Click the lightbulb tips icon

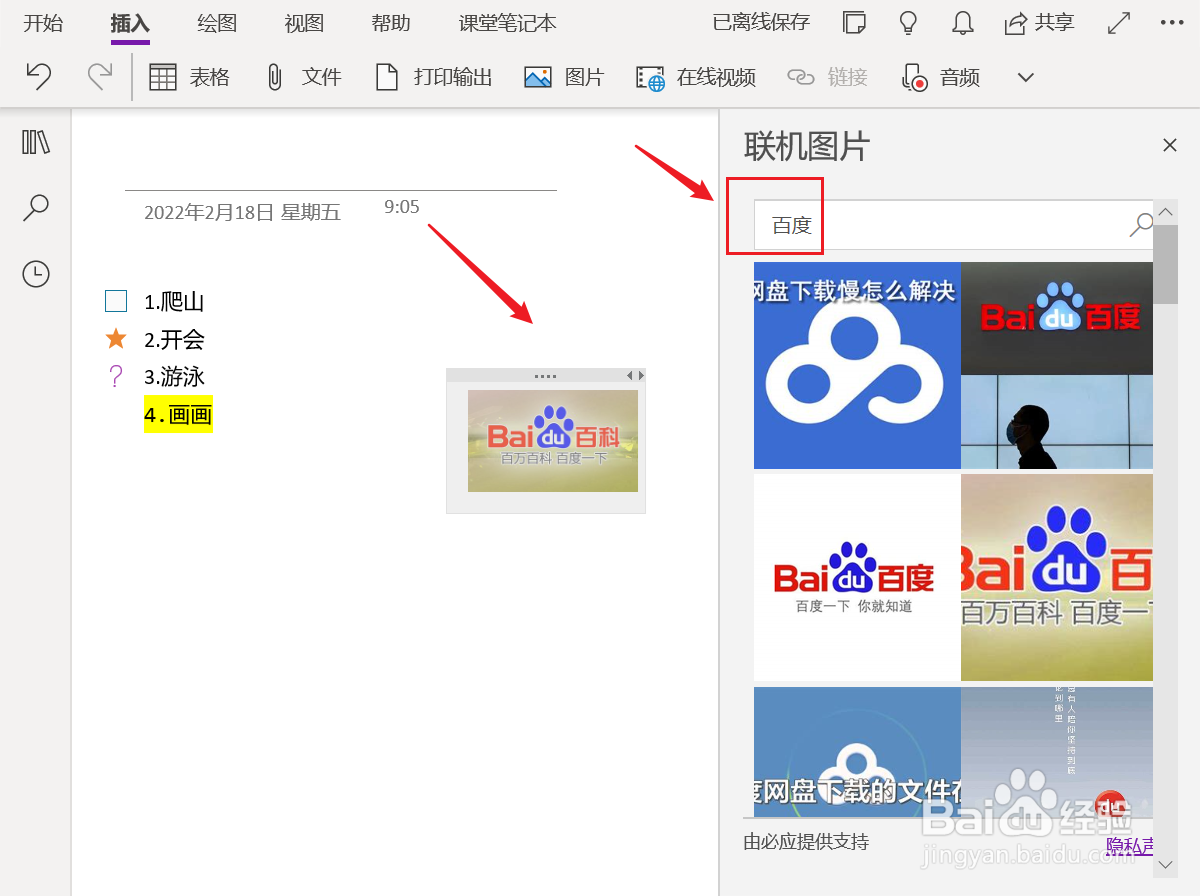[x=908, y=23]
